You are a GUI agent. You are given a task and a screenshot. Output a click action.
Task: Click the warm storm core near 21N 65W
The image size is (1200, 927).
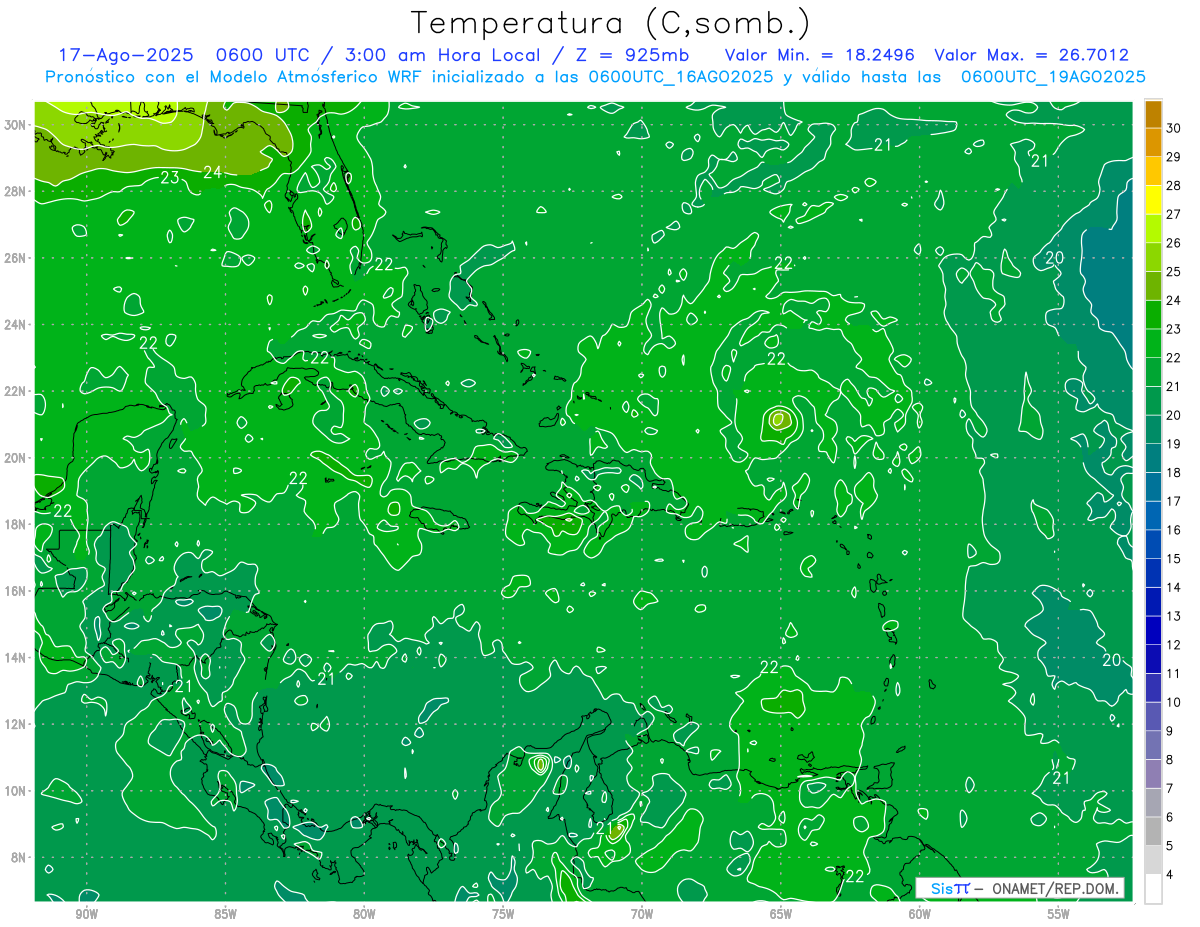point(779,421)
